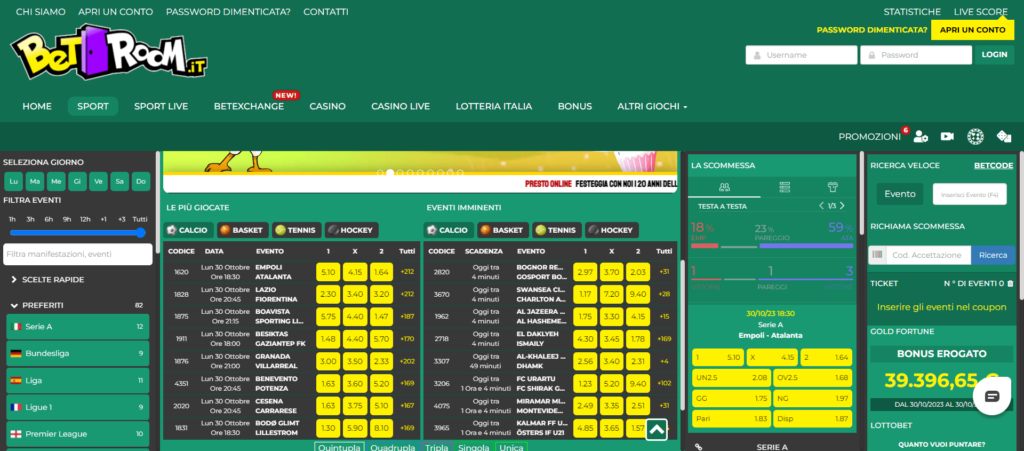Go to next Testa a Testa page
The height and width of the screenshot is (451, 1024).
pyautogui.click(x=842, y=206)
